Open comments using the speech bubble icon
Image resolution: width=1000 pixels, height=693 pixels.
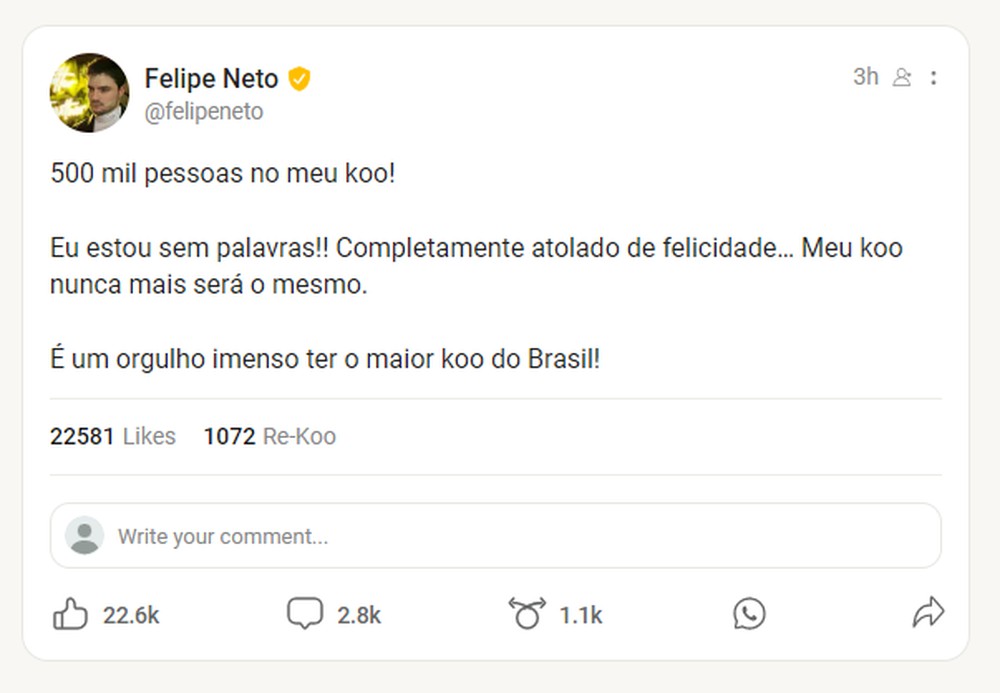(307, 612)
